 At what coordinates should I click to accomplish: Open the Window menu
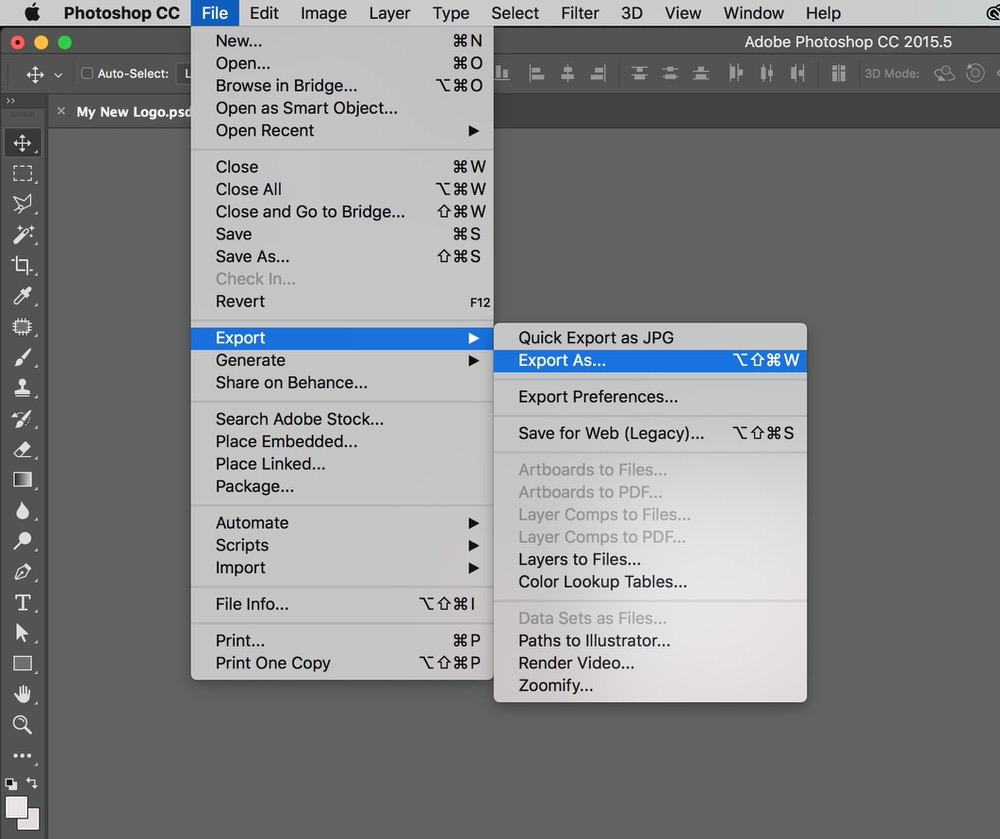point(753,13)
